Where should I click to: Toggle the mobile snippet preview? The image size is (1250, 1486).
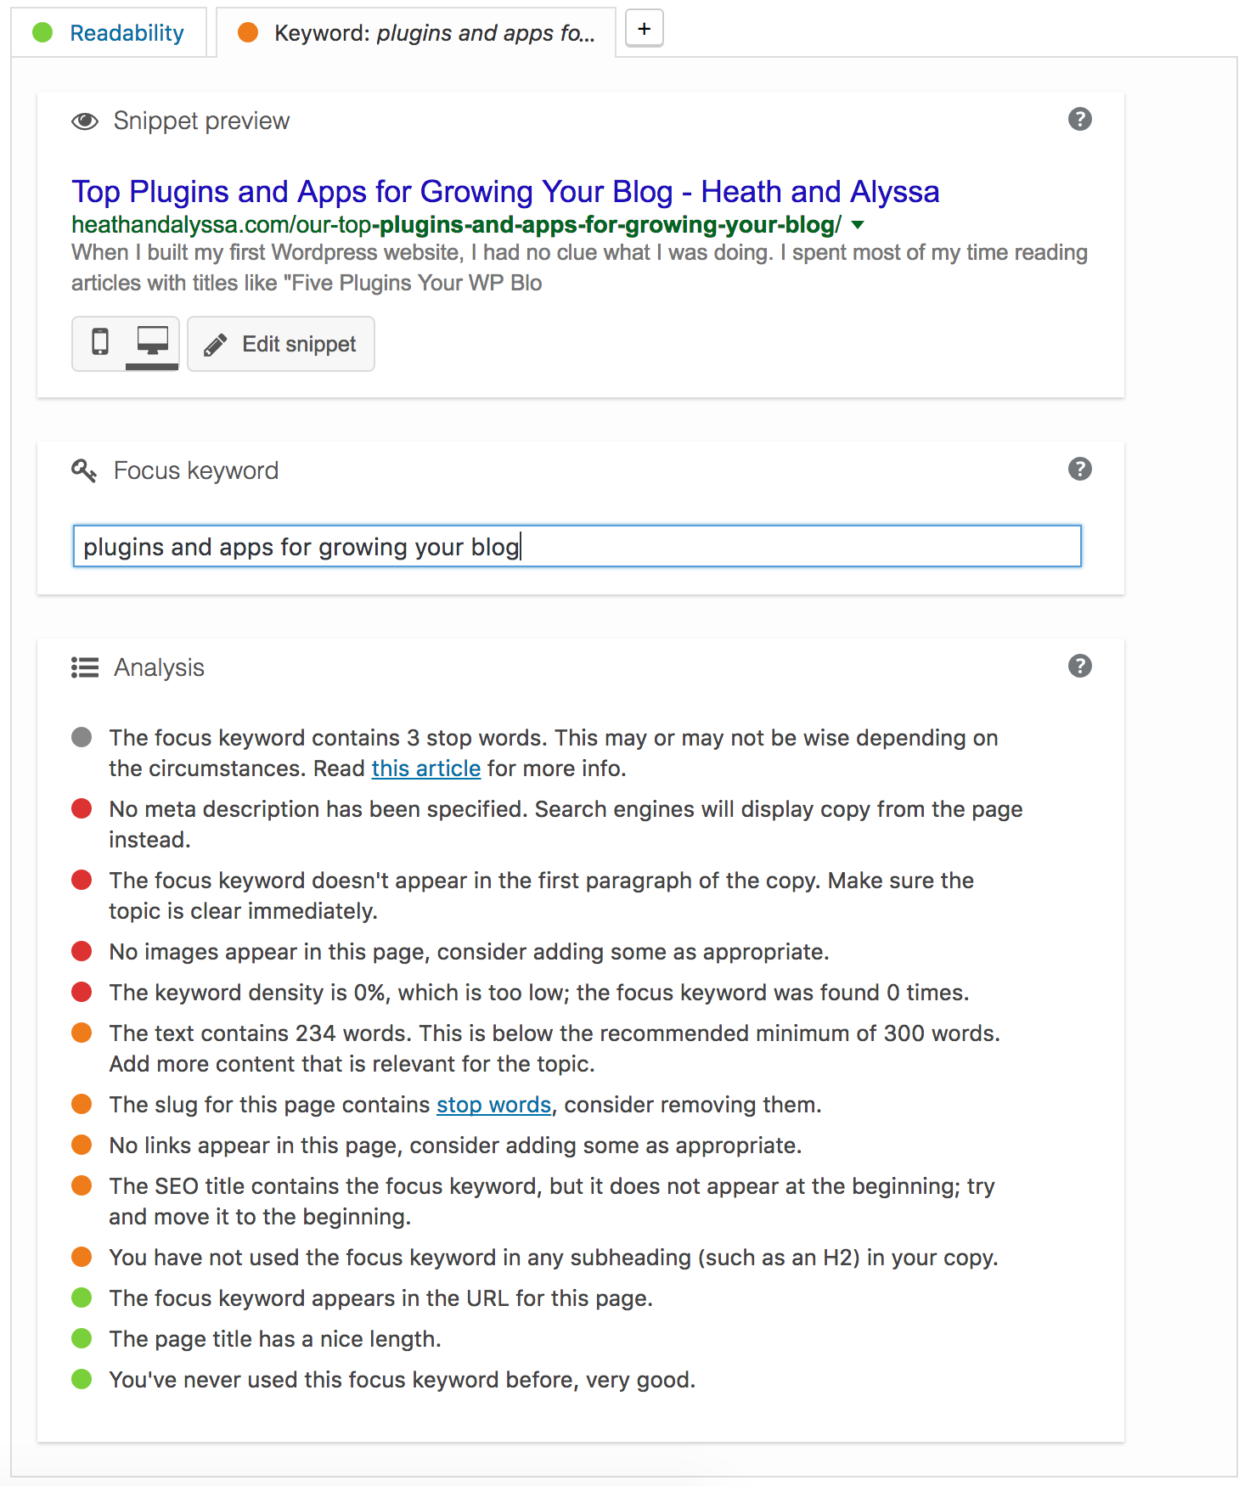click(100, 343)
